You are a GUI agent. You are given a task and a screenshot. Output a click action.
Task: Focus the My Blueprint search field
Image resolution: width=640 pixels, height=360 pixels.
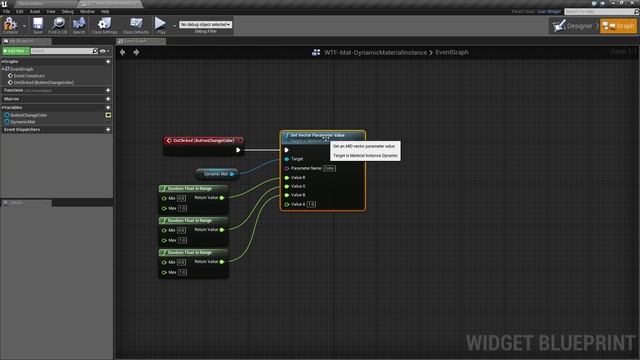(61, 51)
